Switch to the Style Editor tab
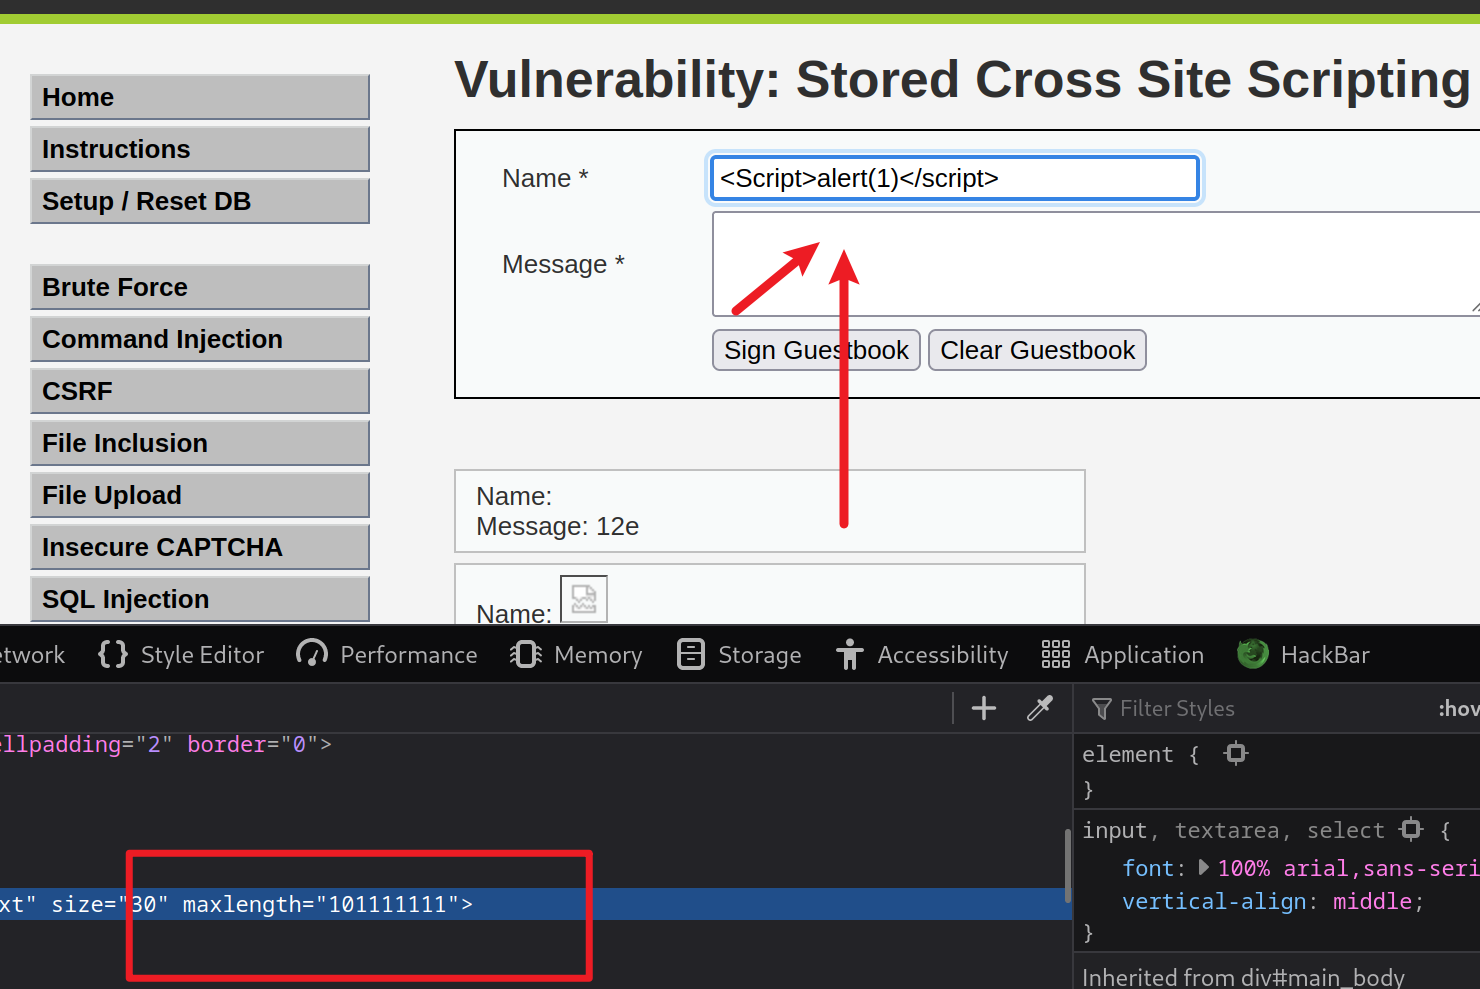This screenshot has height=989, width=1480. 181,655
